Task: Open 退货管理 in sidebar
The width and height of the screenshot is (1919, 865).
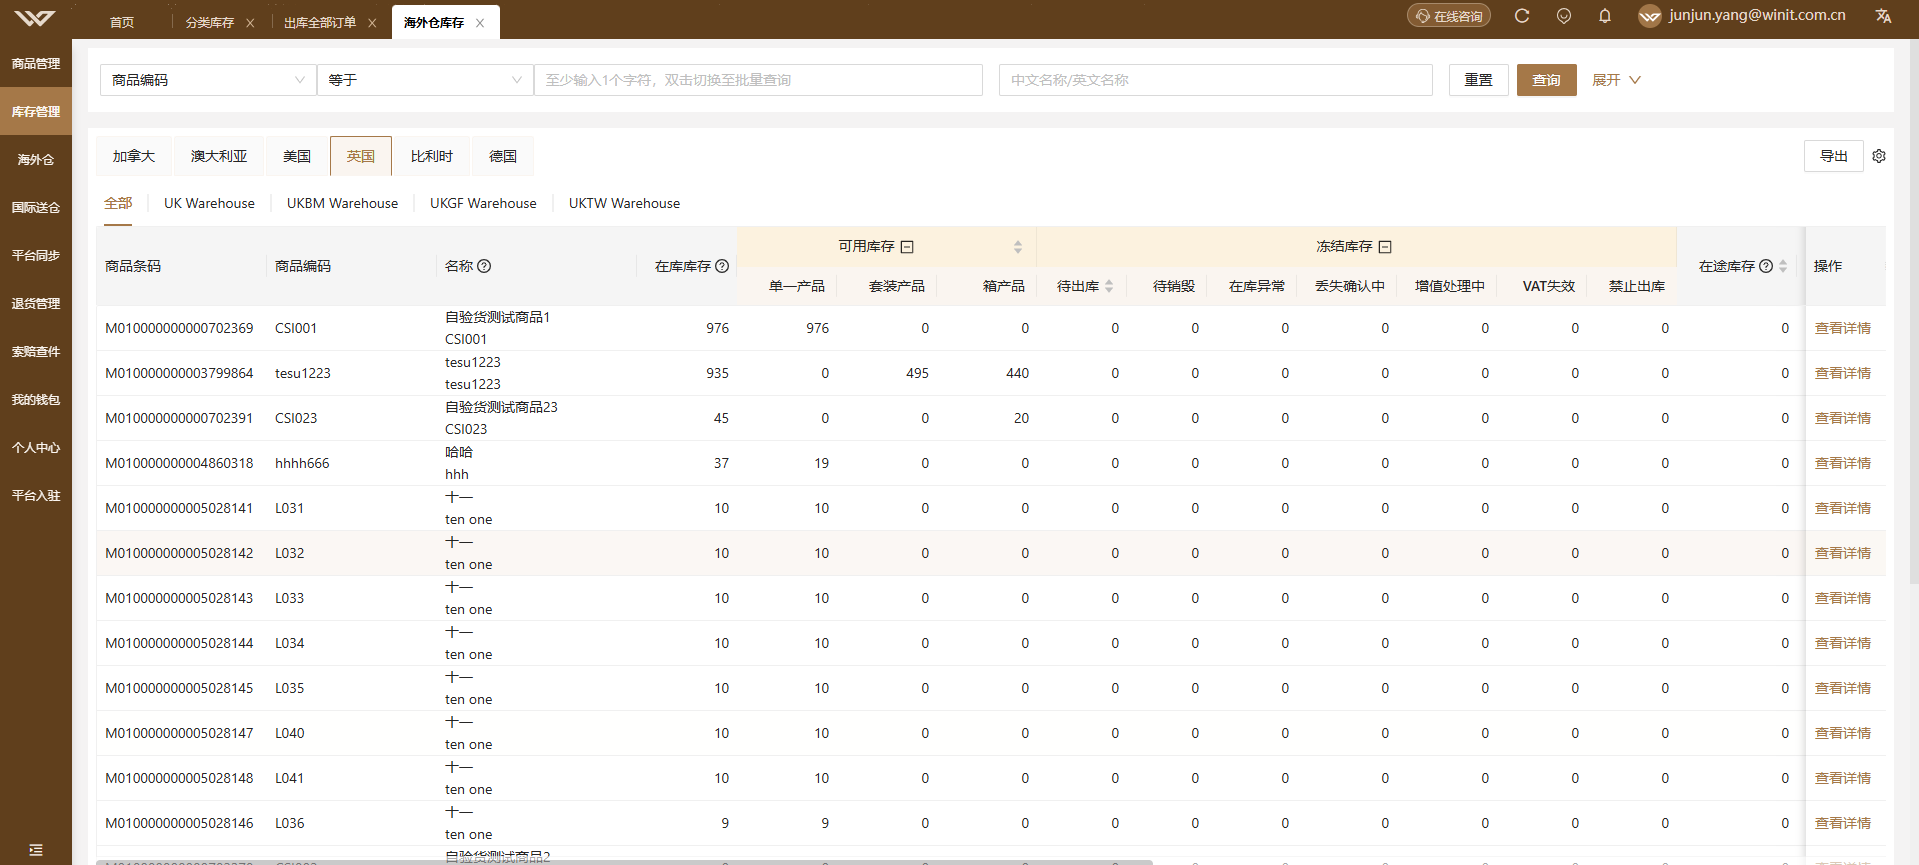Action: coord(36,304)
